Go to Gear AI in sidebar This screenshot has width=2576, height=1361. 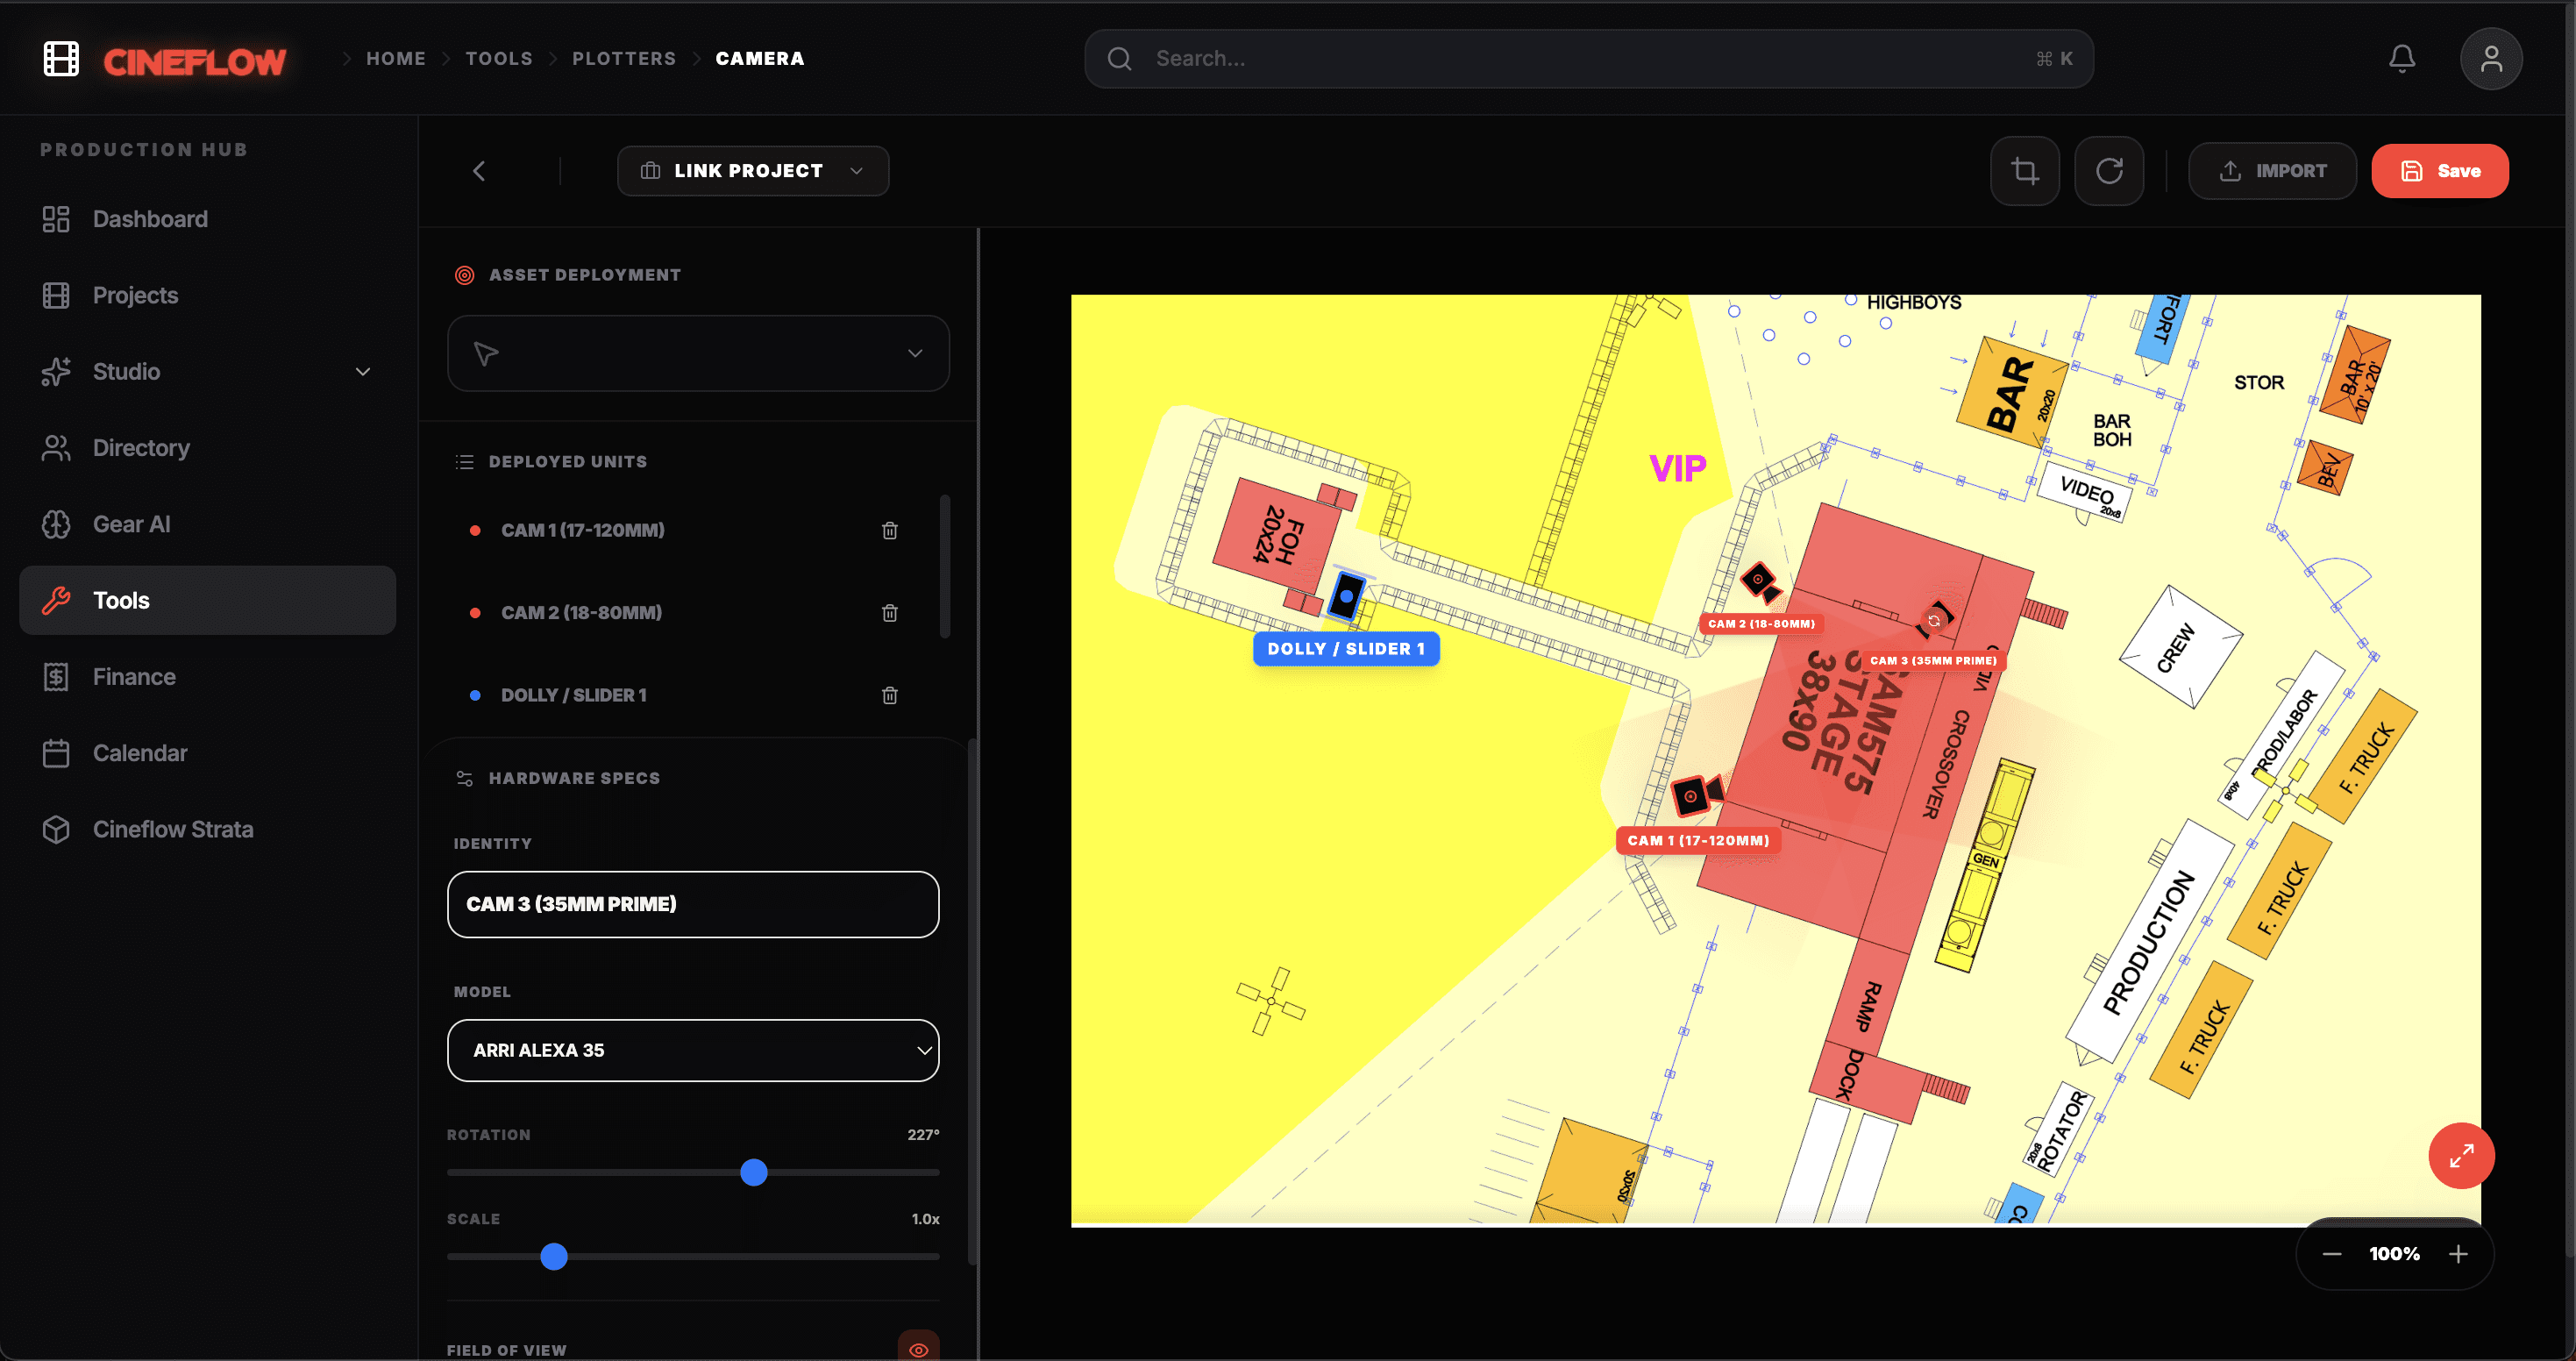(x=131, y=524)
